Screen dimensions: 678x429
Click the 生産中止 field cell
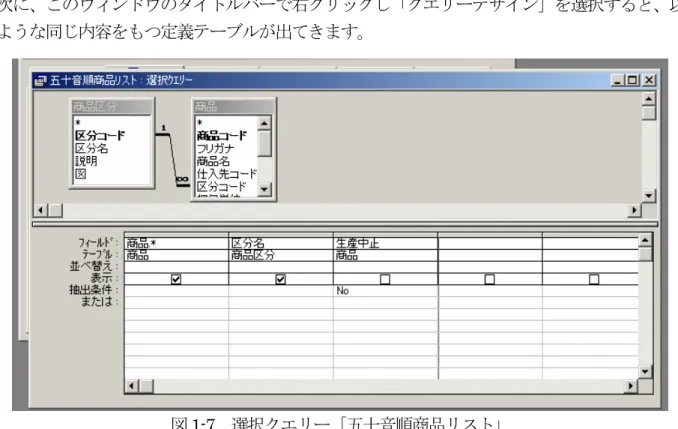[385, 243]
